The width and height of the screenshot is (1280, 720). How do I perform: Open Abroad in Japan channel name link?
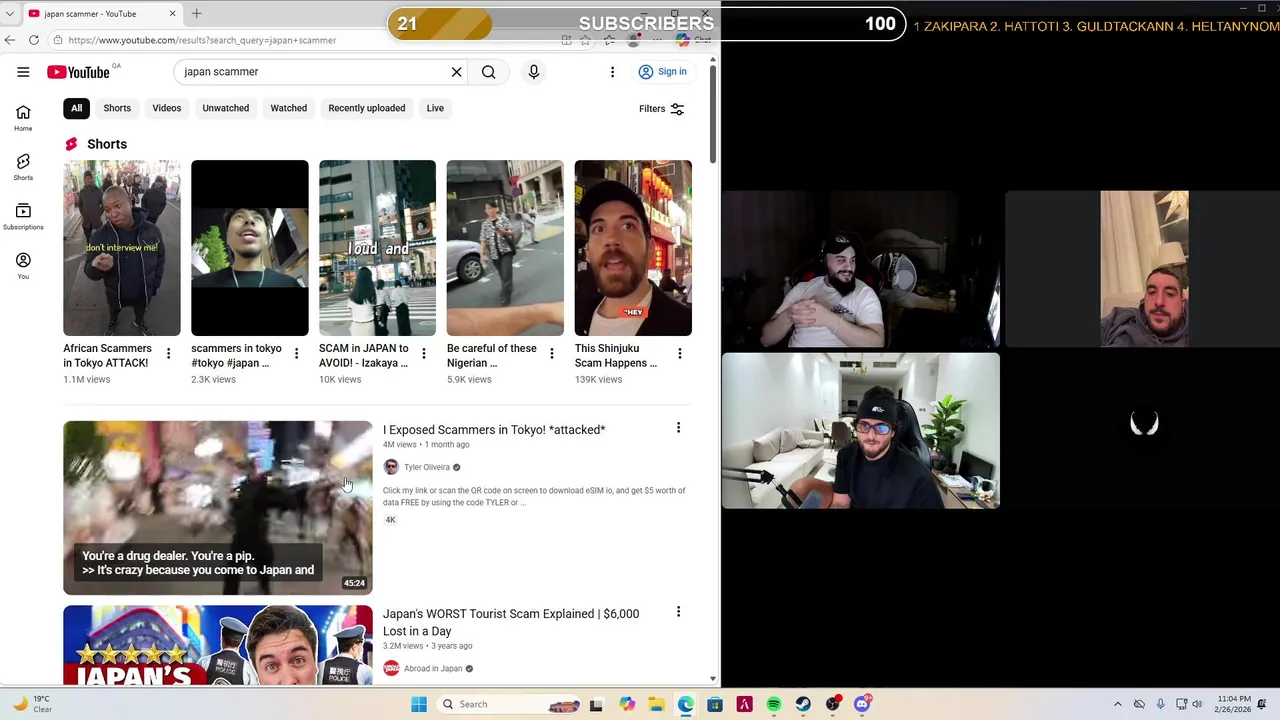[x=433, y=668]
